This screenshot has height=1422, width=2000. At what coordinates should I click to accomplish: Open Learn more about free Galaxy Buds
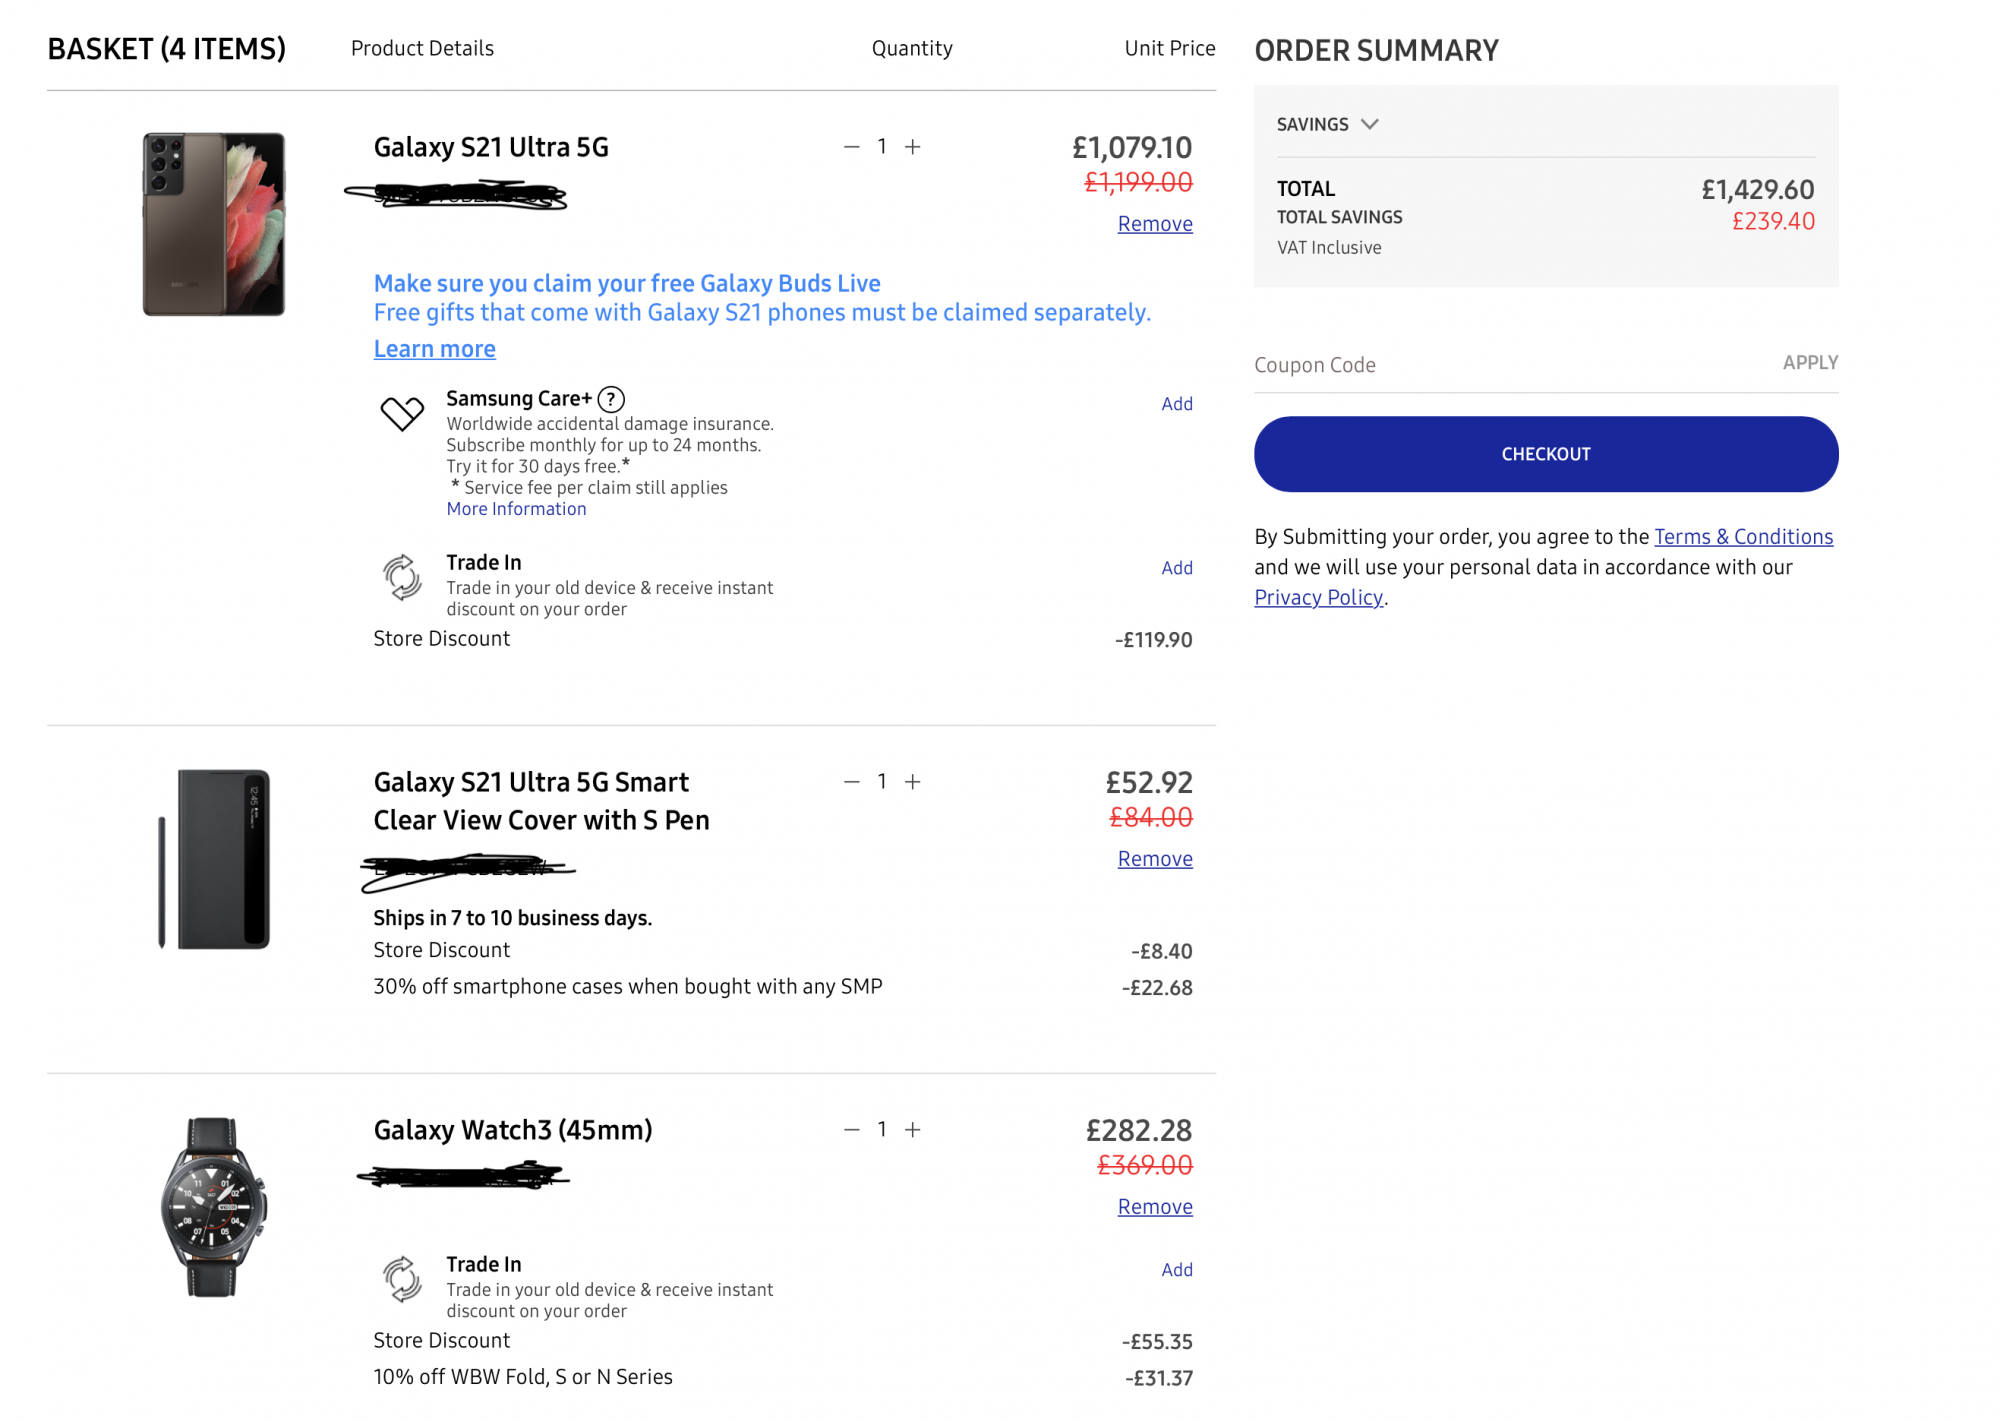tap(434, 349)
